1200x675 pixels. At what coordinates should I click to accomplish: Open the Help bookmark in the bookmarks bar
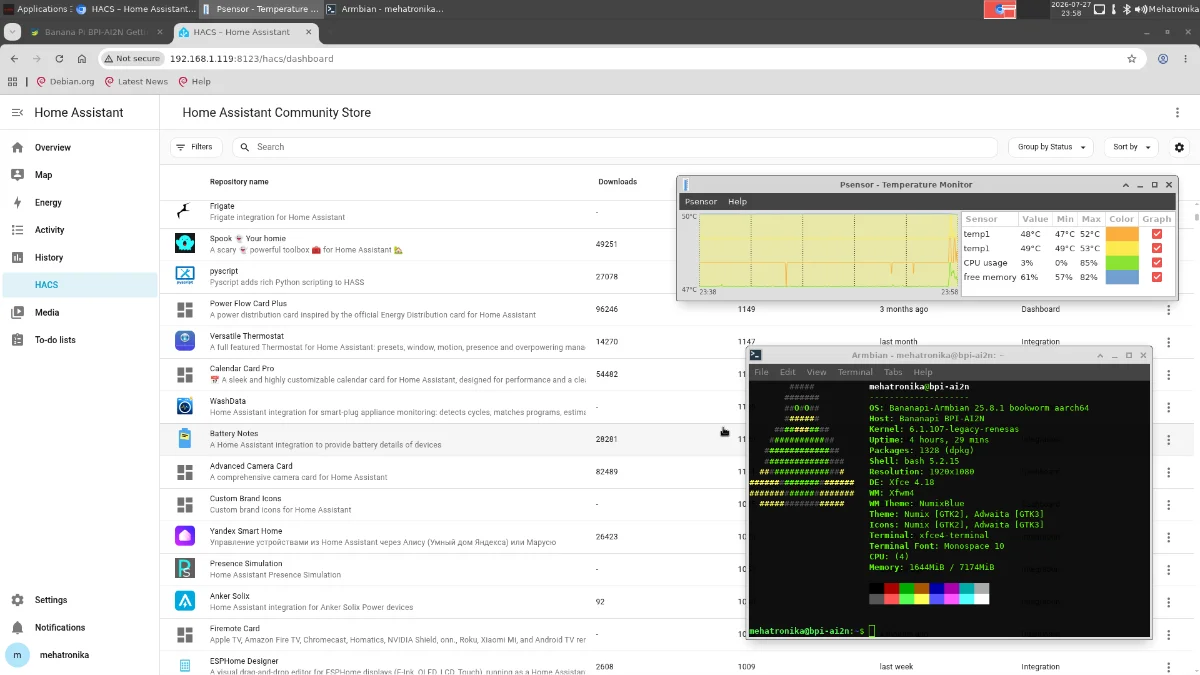194,82
